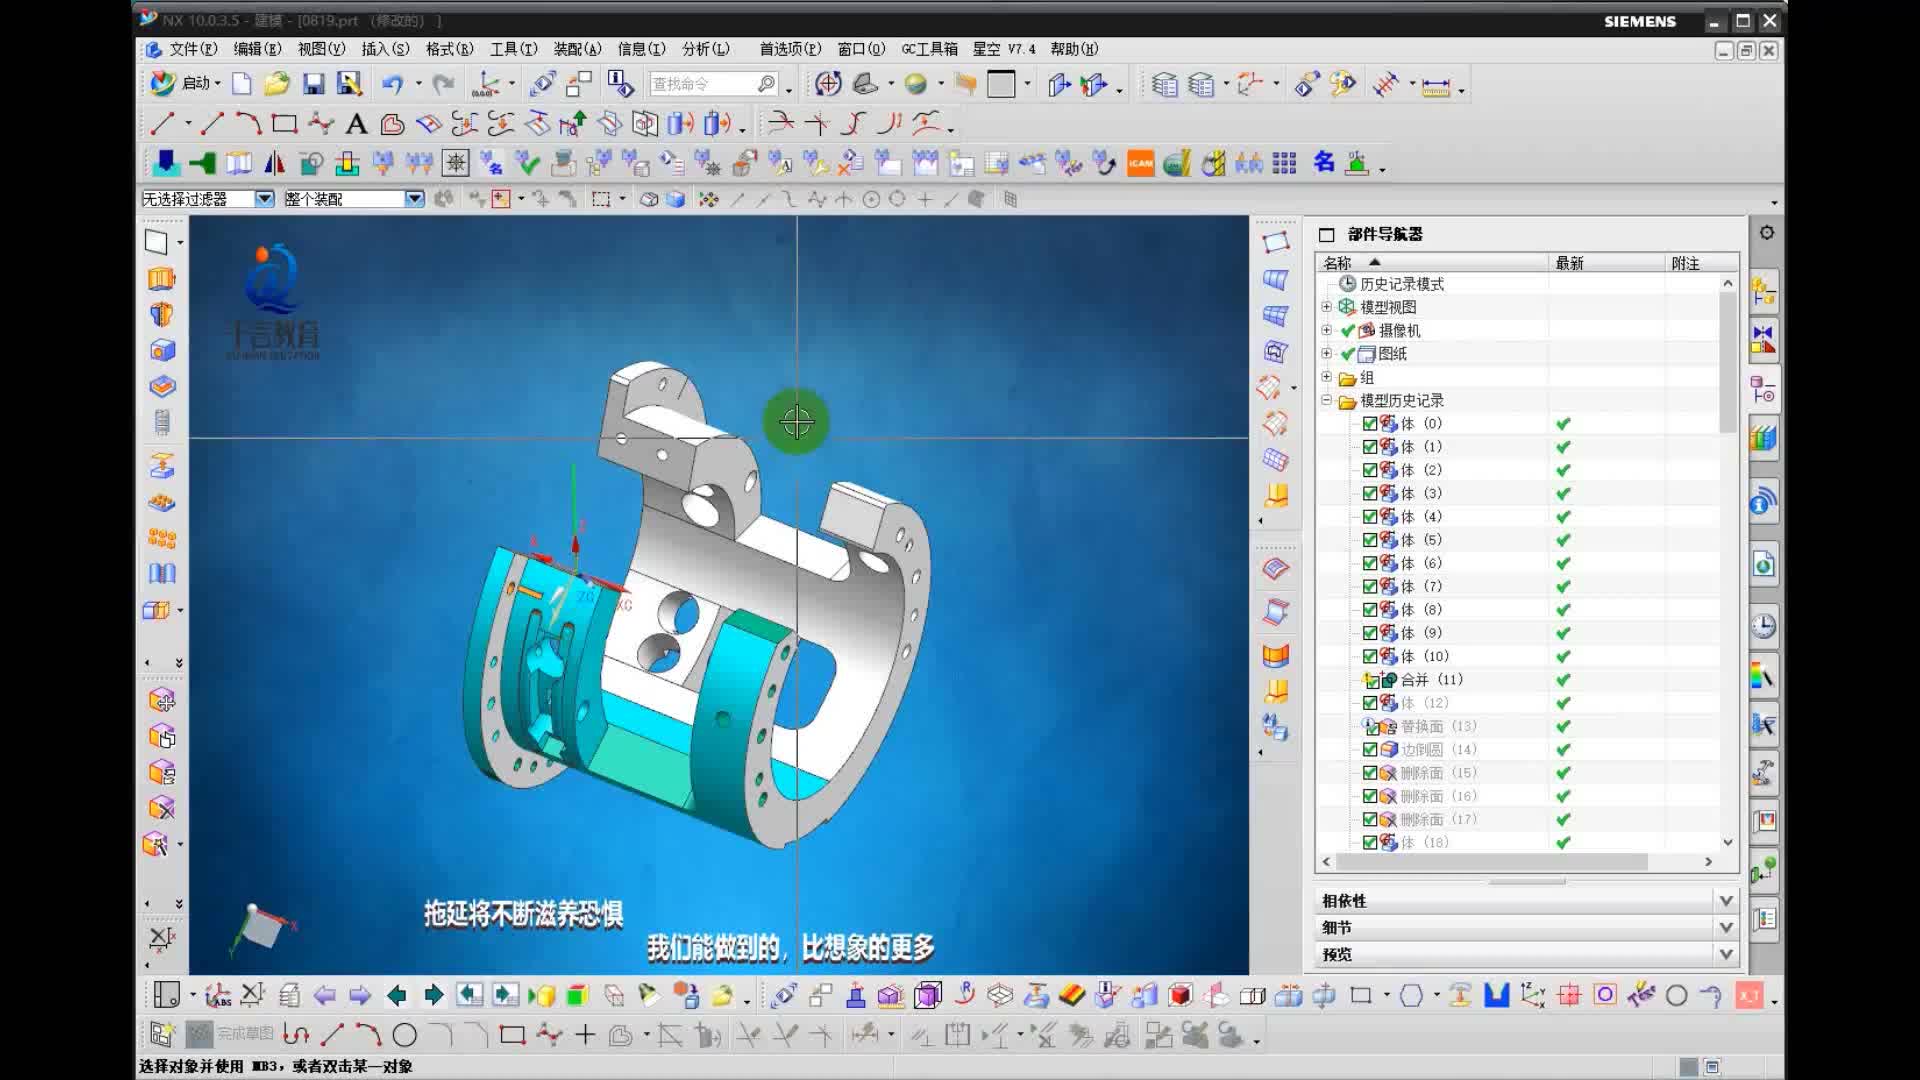
Task: Uncheck feature 体 (0) checkbox
Action: click(x=1370, y=423)
